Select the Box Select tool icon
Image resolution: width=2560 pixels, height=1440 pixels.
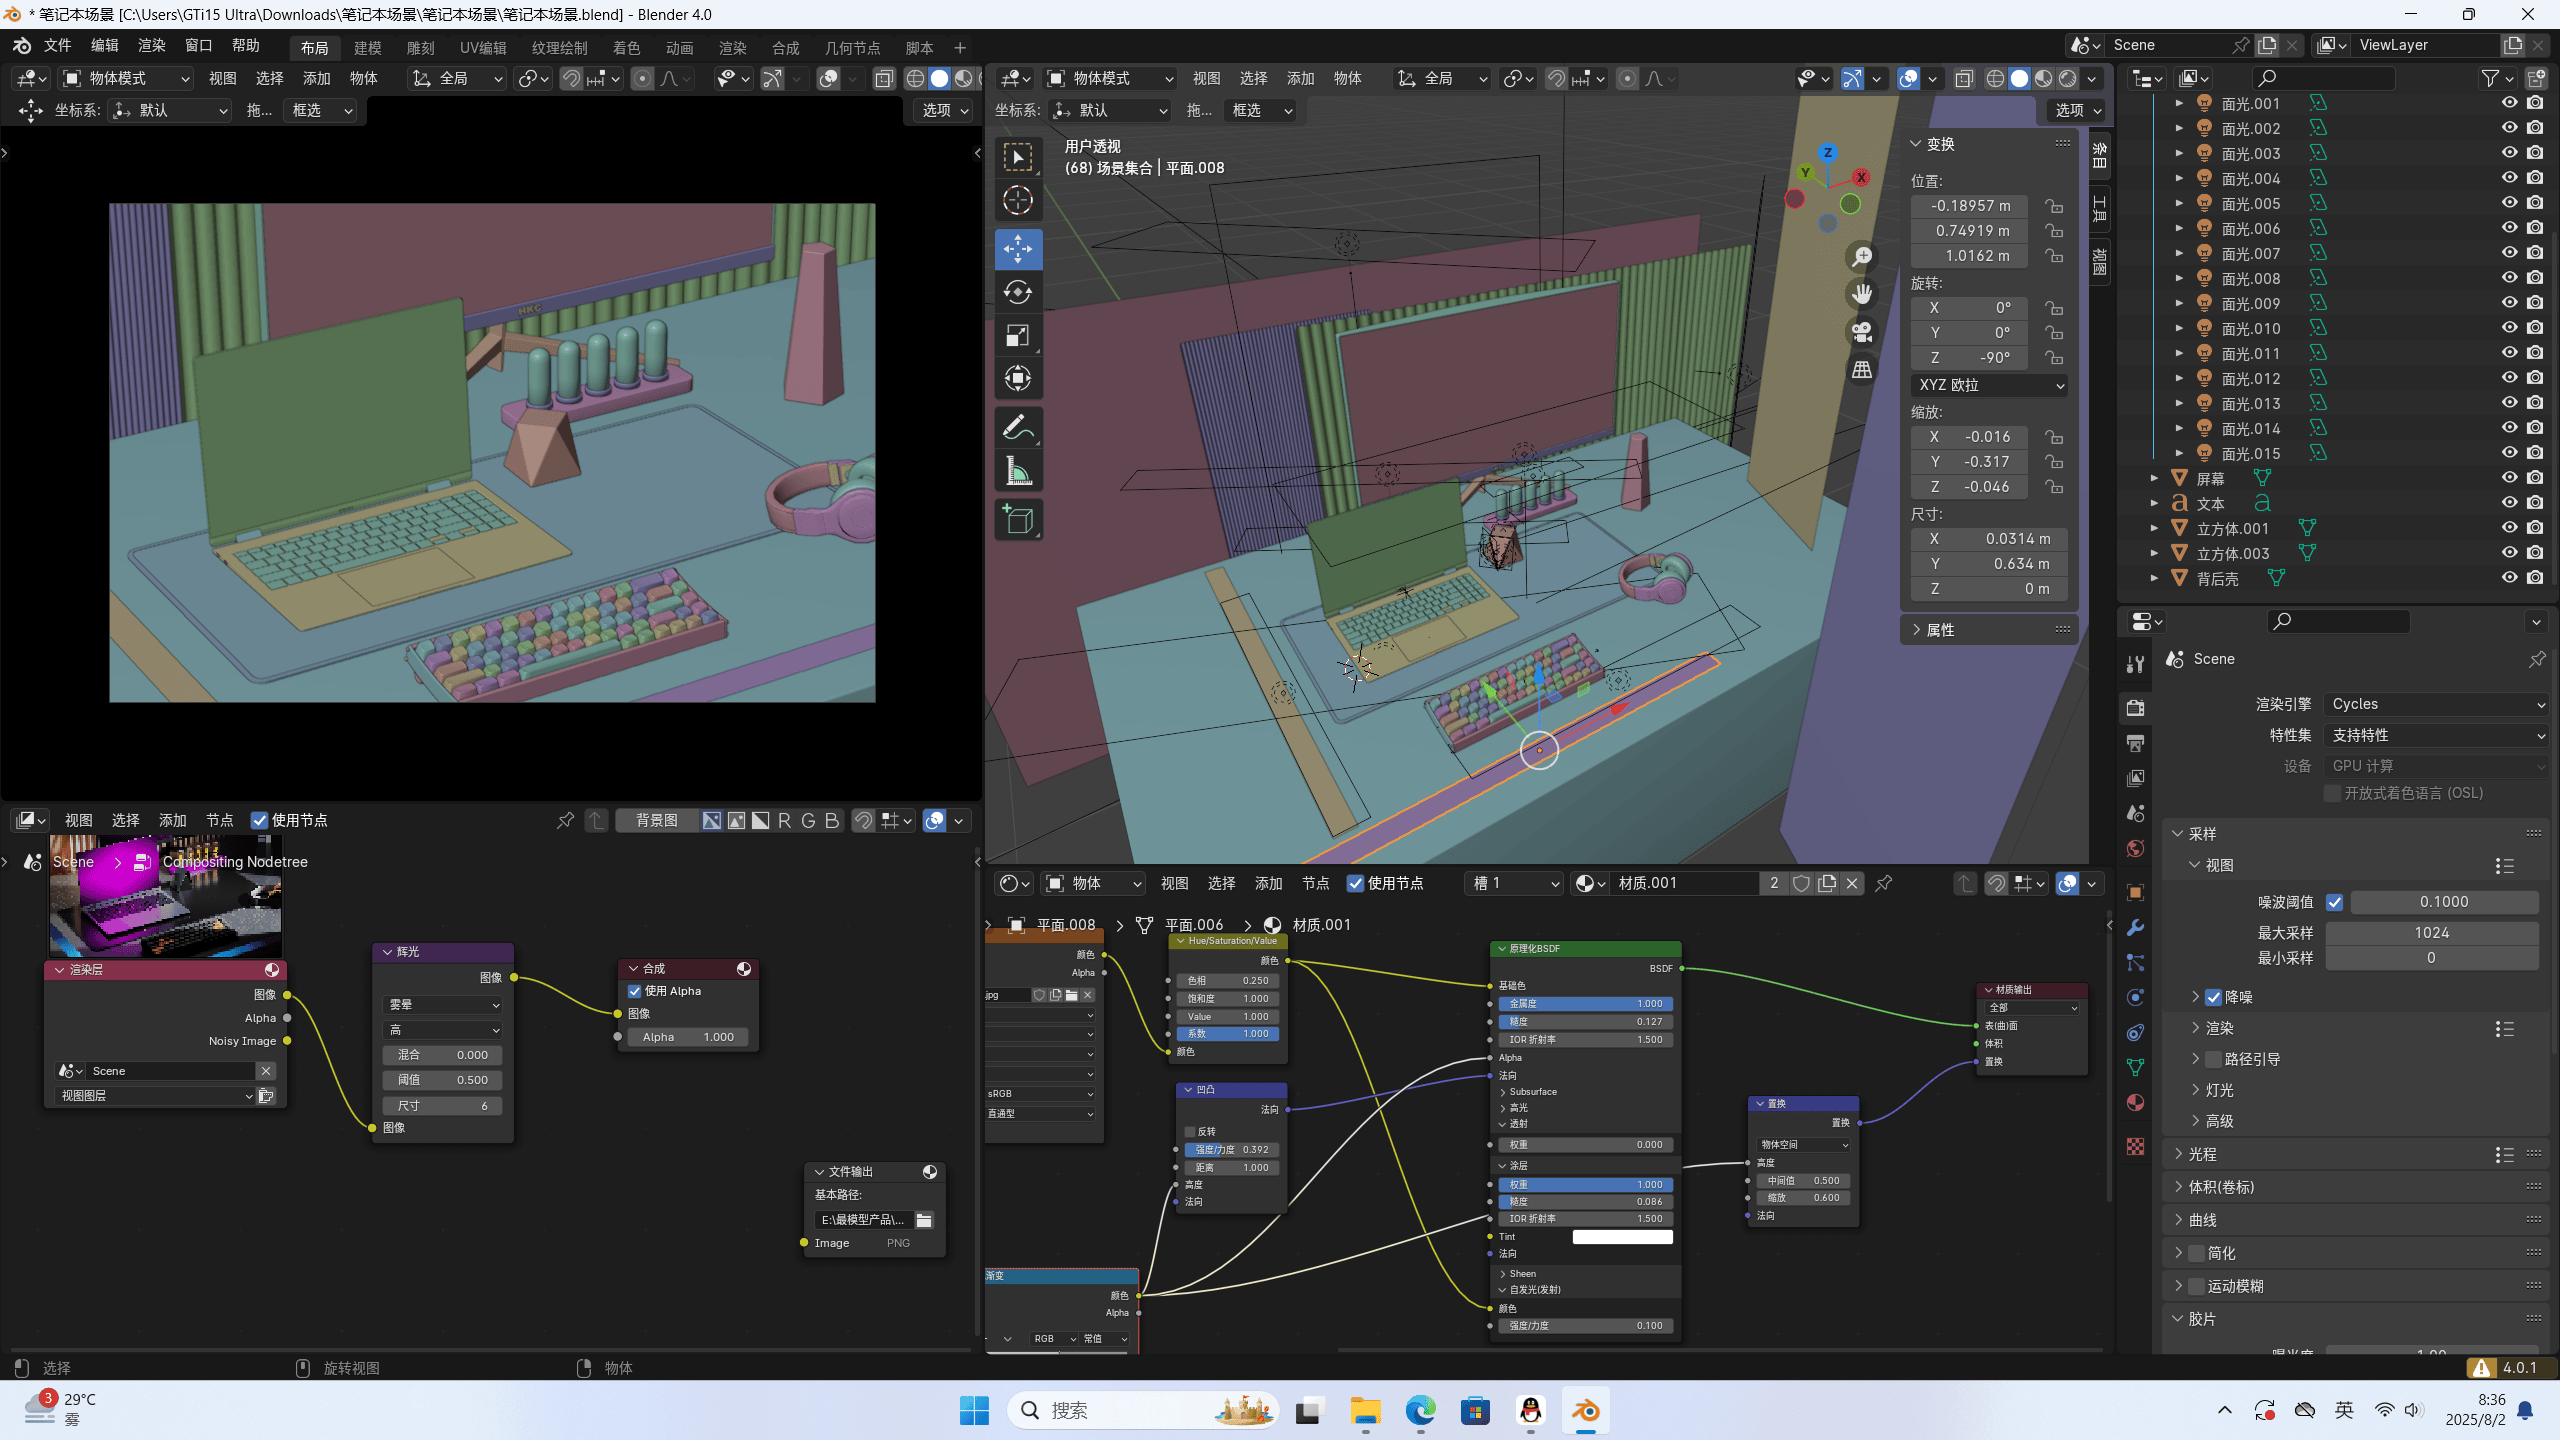1018,157
